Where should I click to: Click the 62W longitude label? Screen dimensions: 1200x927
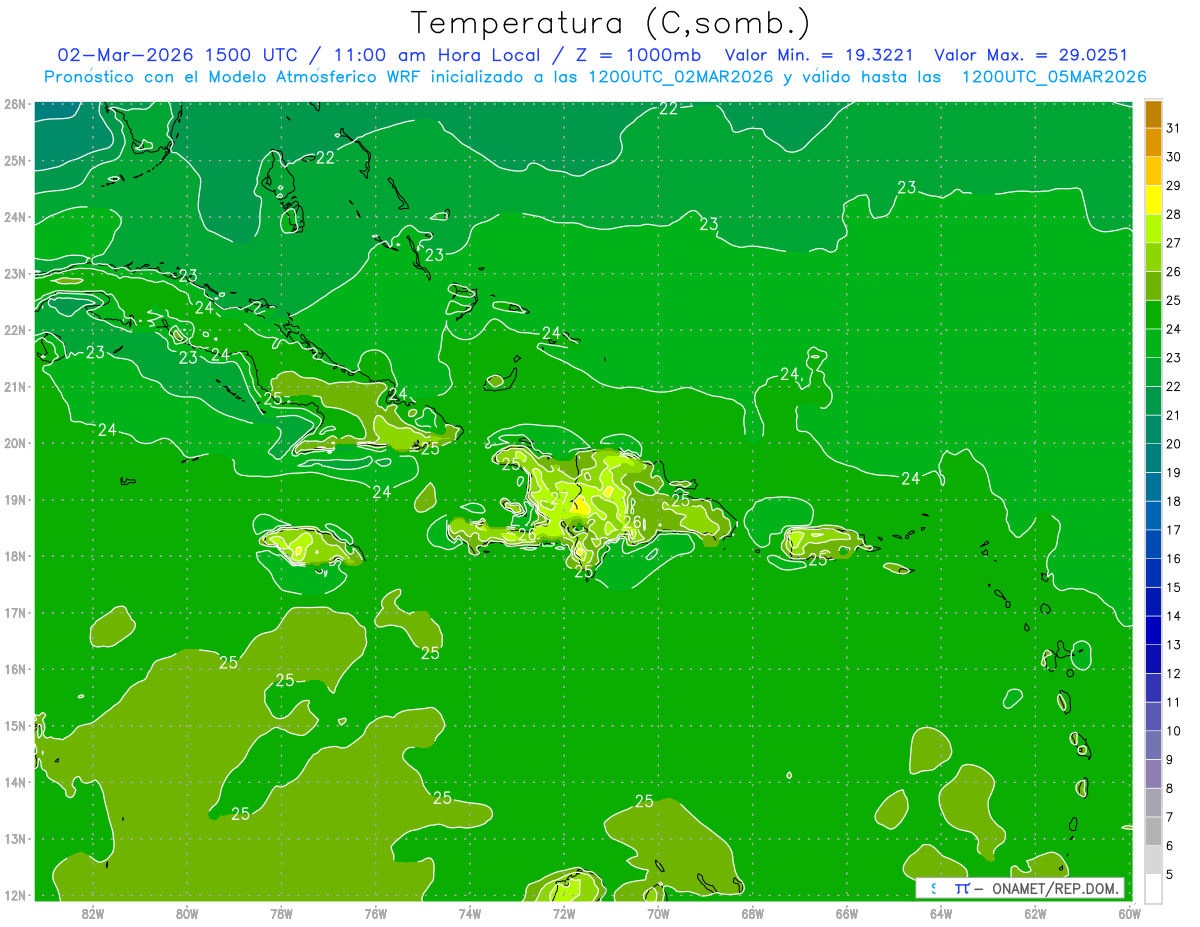[x=1035, y=913]
